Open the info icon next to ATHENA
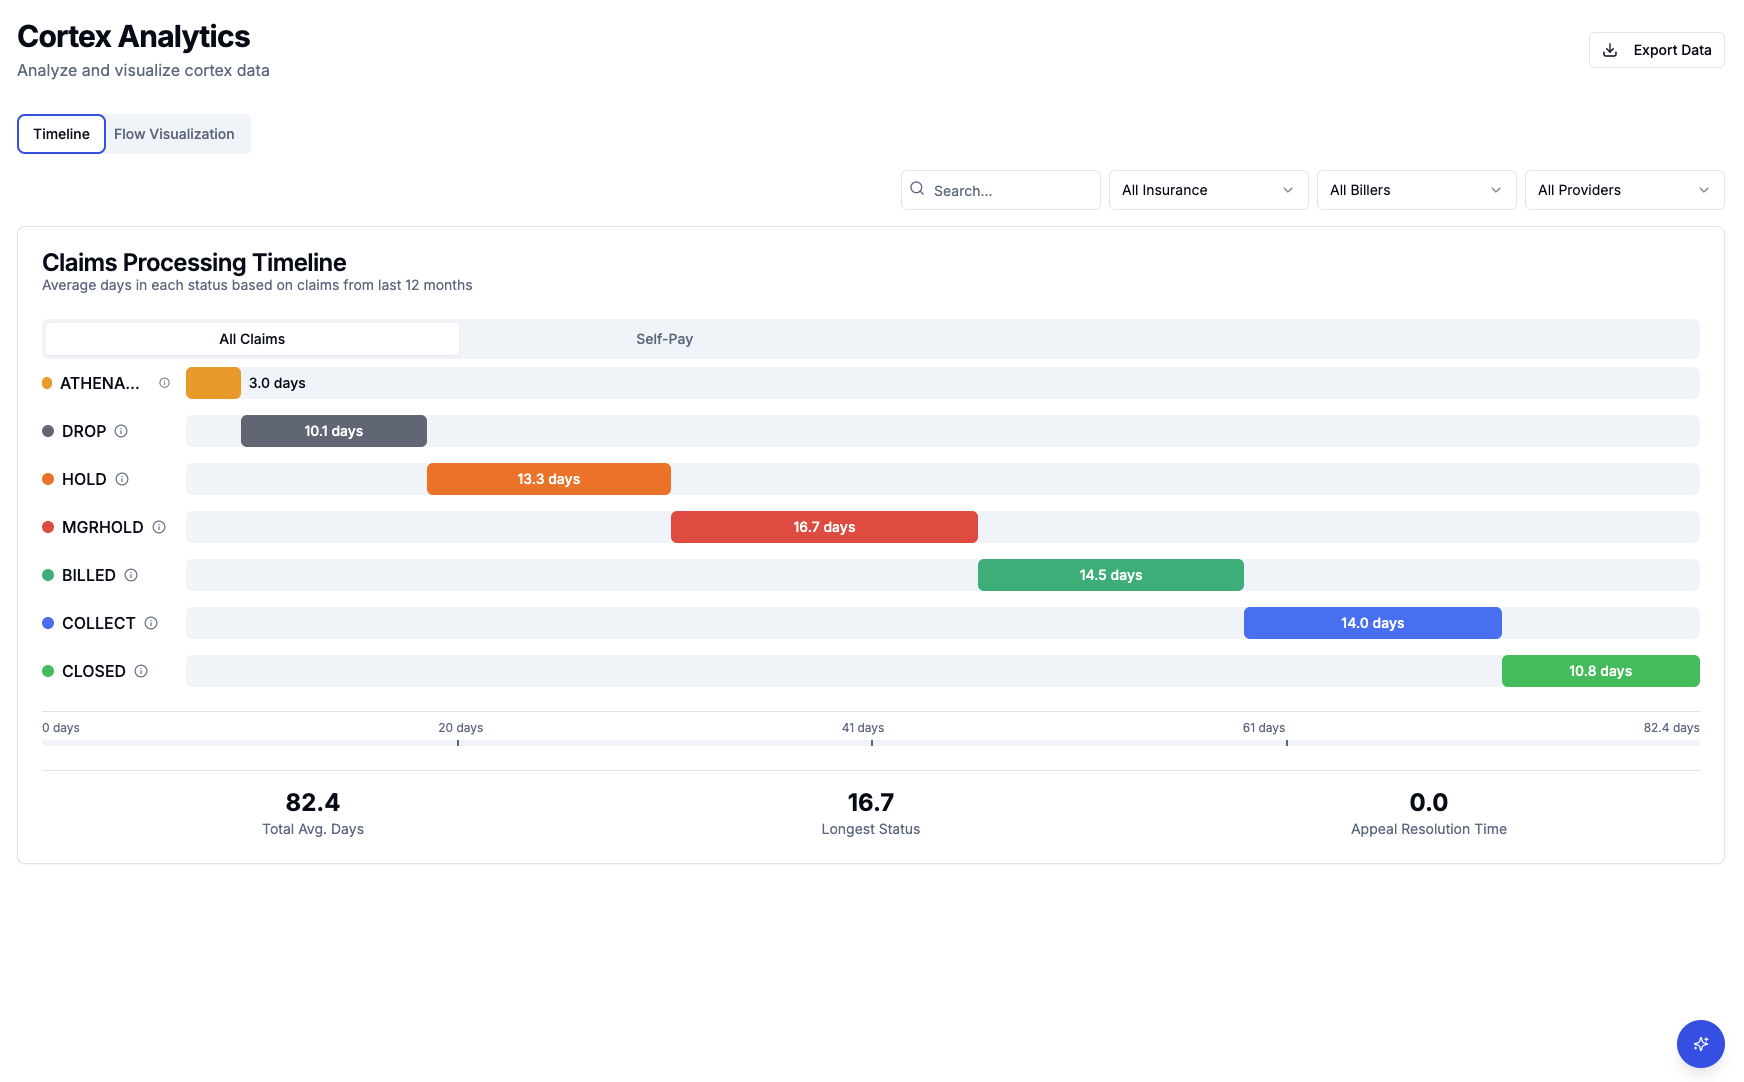This screenshot has height=1082, width=1744. 164,383
